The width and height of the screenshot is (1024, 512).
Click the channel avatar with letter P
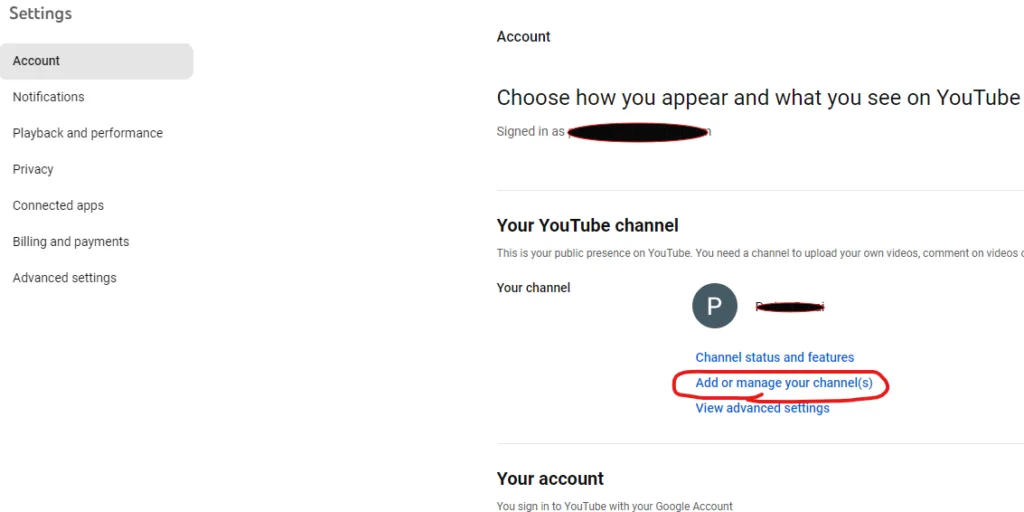click(x=714, y=306)
